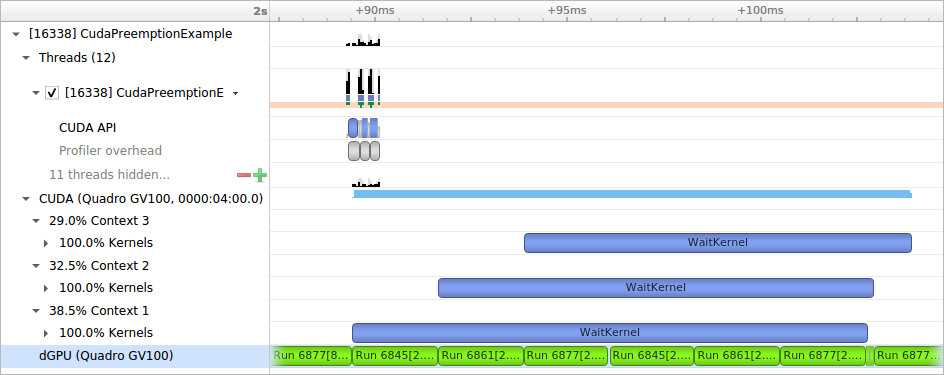Uncheck the [16338] CudaPreemptionE thread checkbox
This screenshot has height=375, width=944.
coord(52,93)
